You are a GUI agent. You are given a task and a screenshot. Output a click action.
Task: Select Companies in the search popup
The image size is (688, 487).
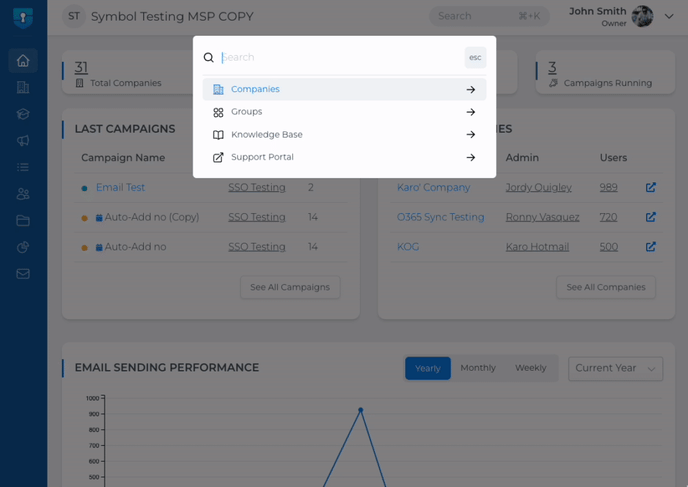click(344, 89)
